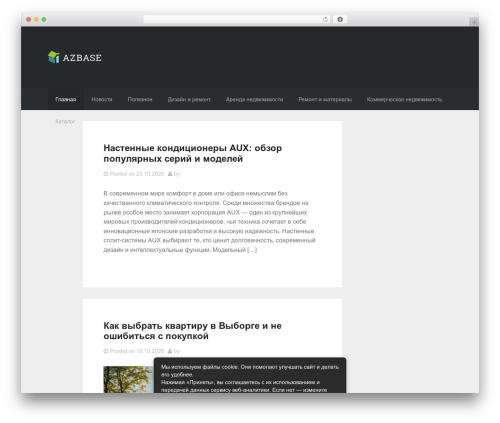Open the Полезное menu item
The width and height of the screenshot is (500, 423).
(x=140, y=99)
